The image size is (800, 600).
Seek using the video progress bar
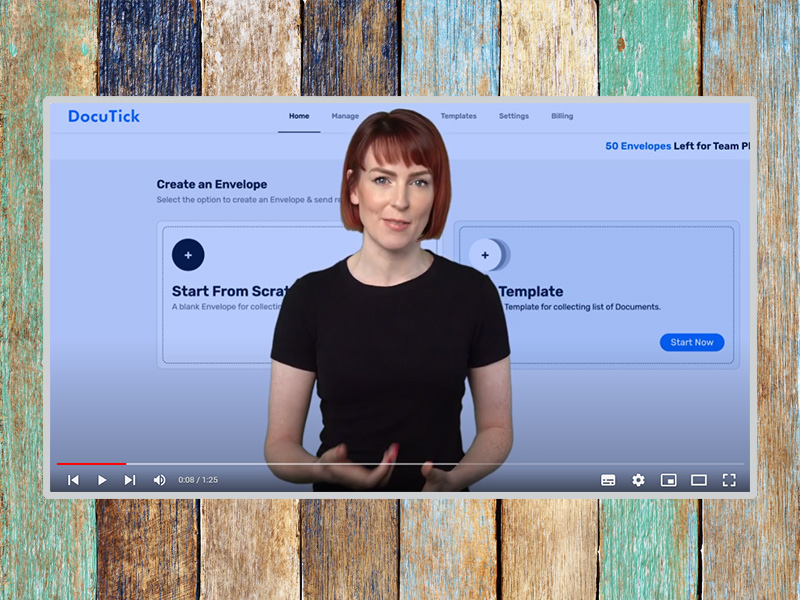coord(400,464)
